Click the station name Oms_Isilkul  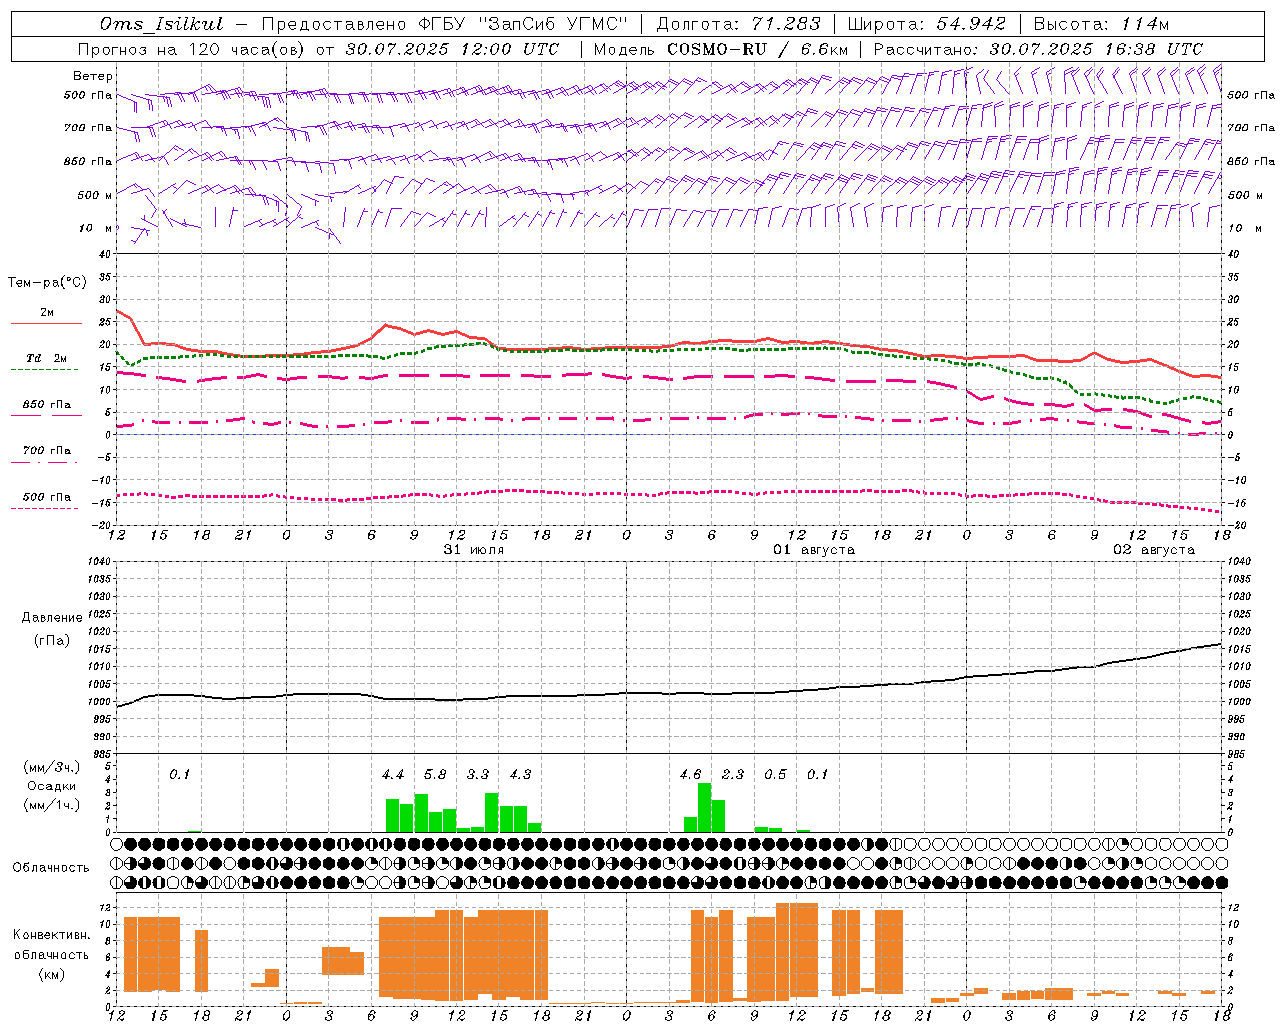161,24
